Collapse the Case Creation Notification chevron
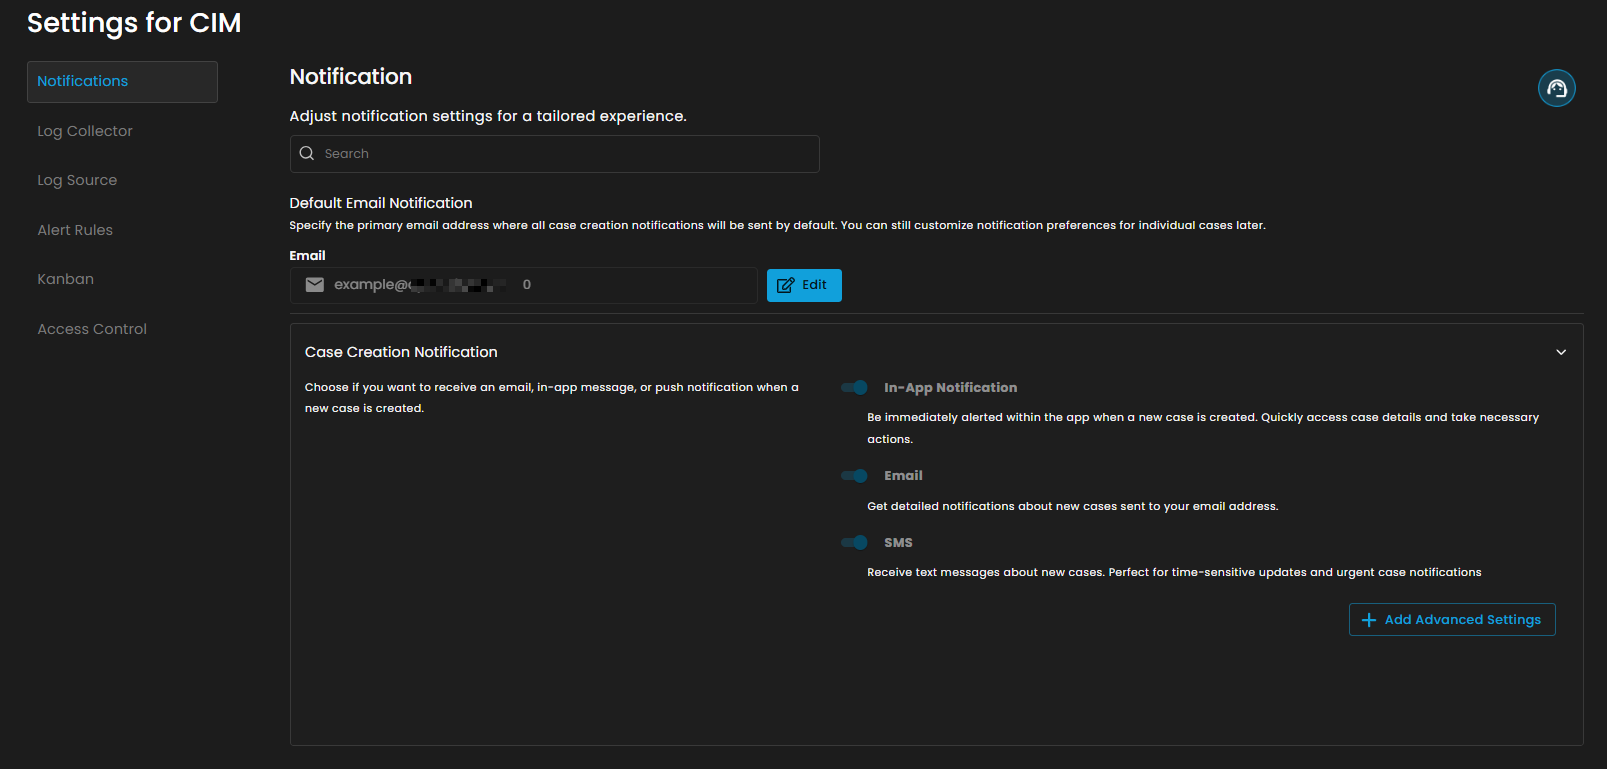Screen dimensions: 1607x769 point(1561,352)
